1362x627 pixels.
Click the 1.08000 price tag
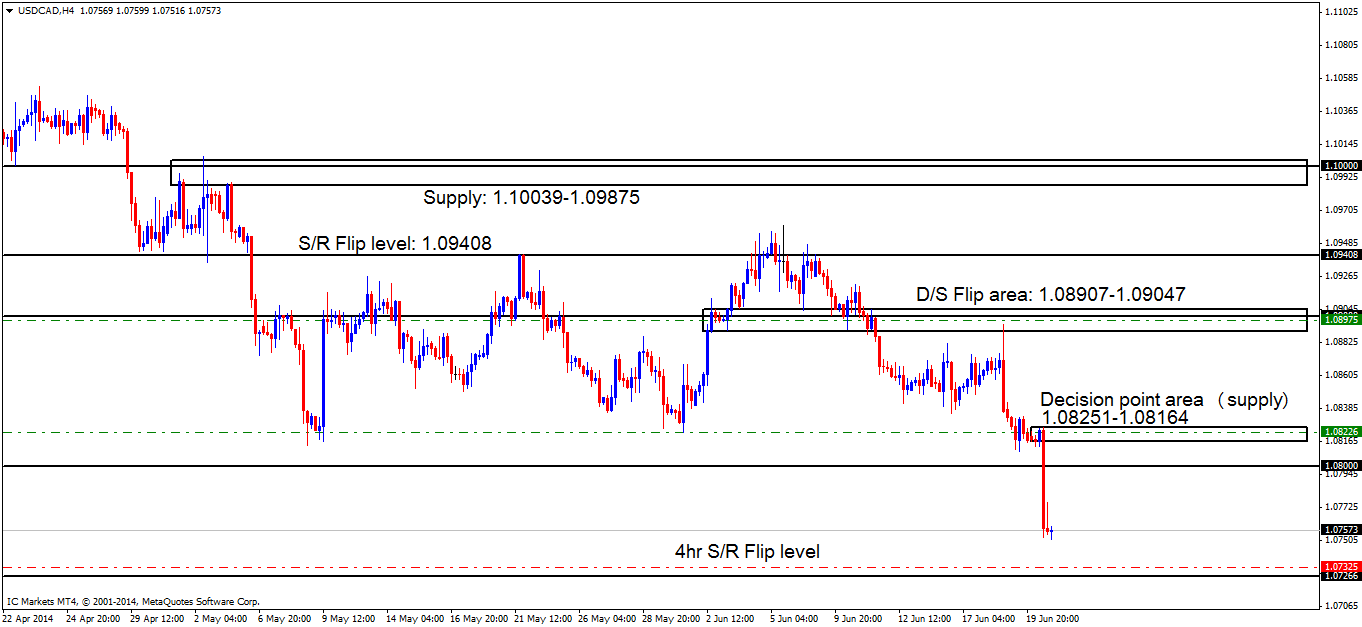point(1339,466)
